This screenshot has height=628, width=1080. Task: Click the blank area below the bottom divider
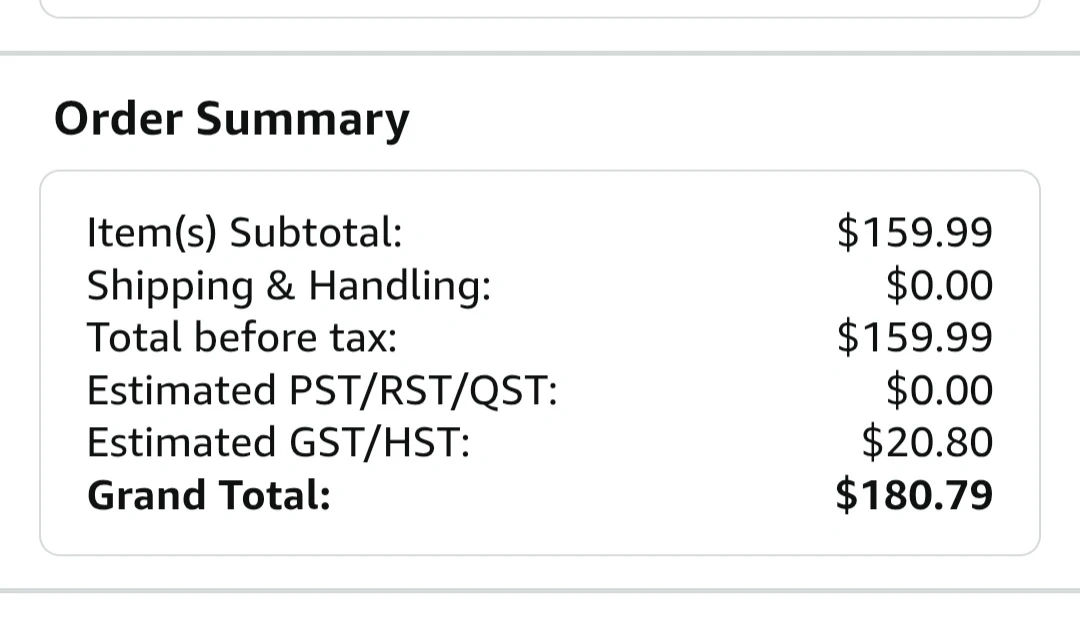[540, 612]
